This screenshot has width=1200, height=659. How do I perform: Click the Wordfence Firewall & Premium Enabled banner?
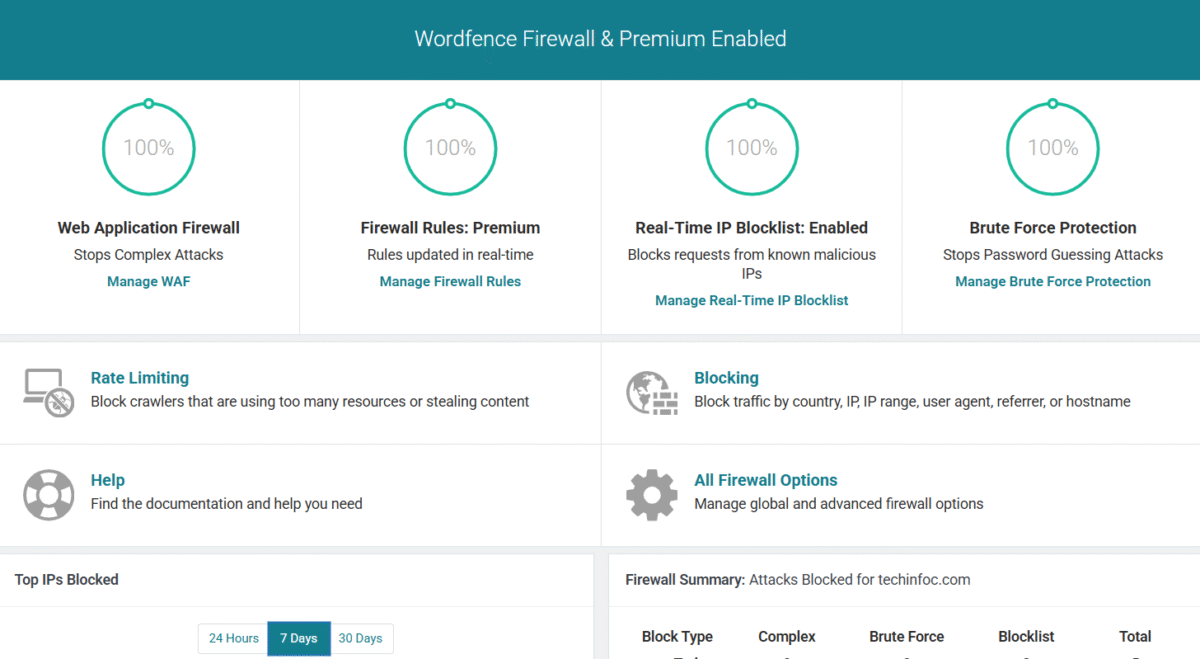pyautogui.click(x=600, y=39)
